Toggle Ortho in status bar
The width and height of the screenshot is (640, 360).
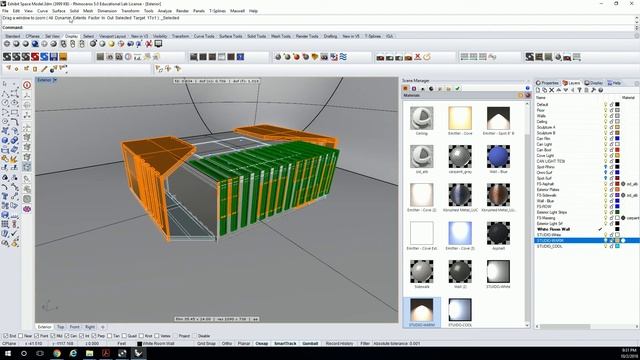pyautogui.click(x=227, y=344)
